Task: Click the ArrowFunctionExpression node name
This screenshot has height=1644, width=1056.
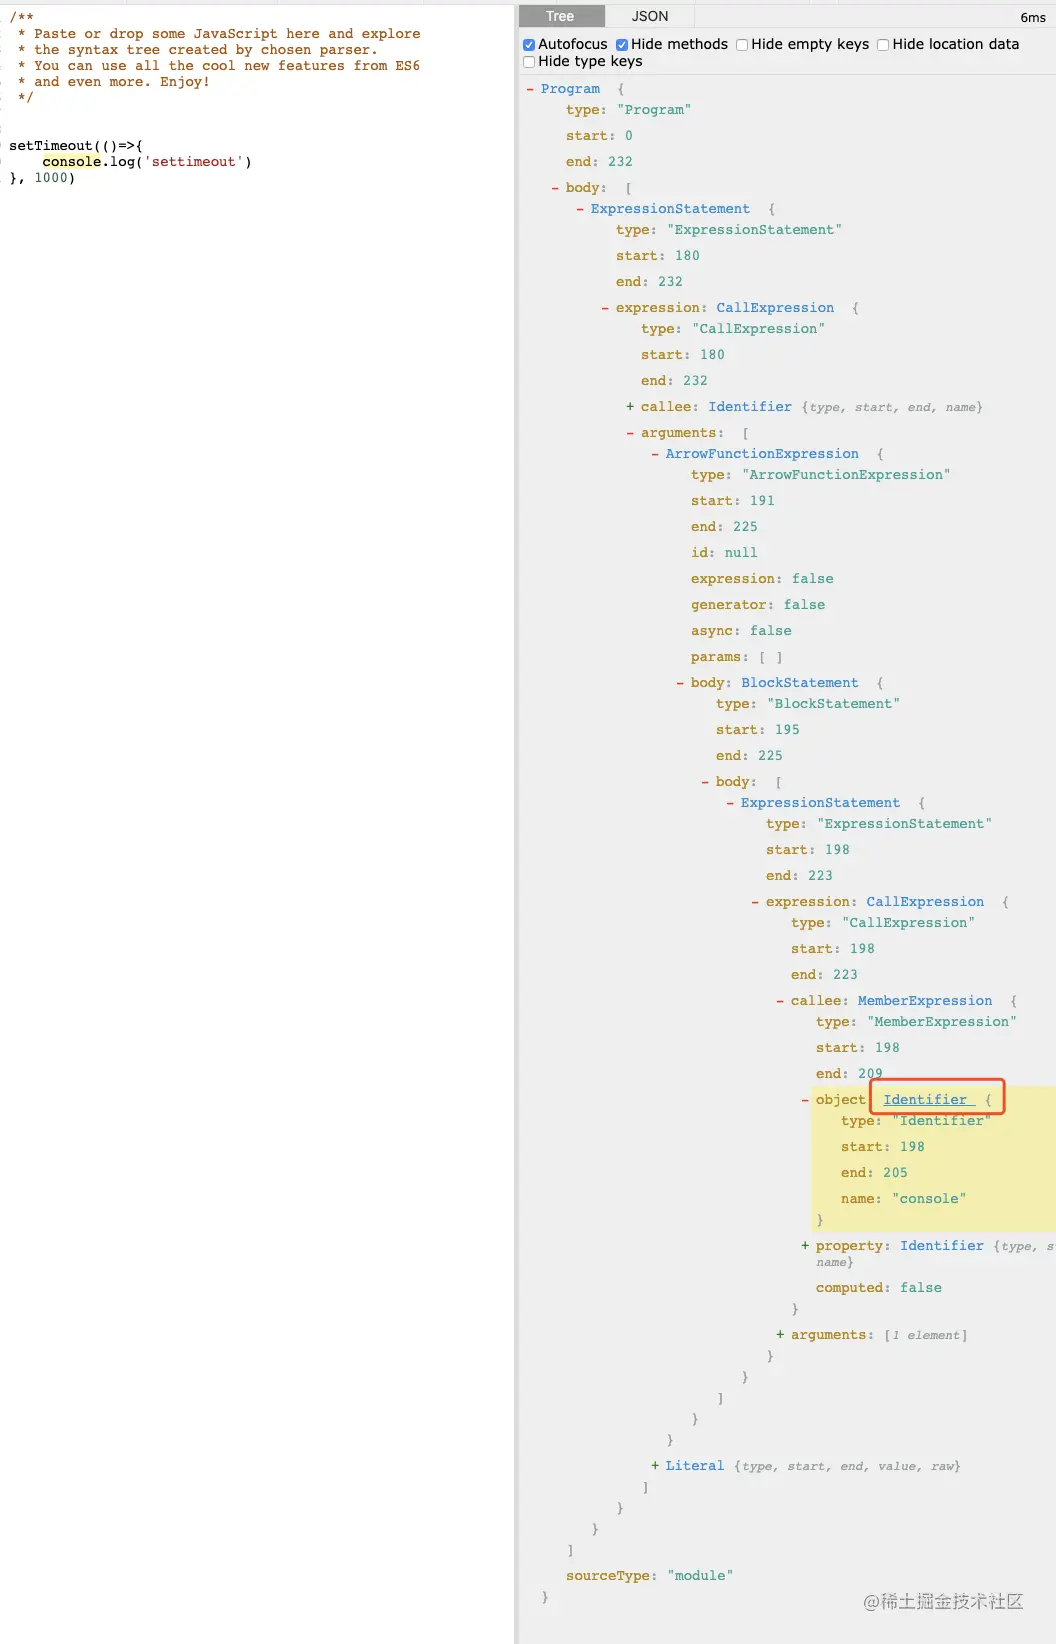Action: [762, 454]
